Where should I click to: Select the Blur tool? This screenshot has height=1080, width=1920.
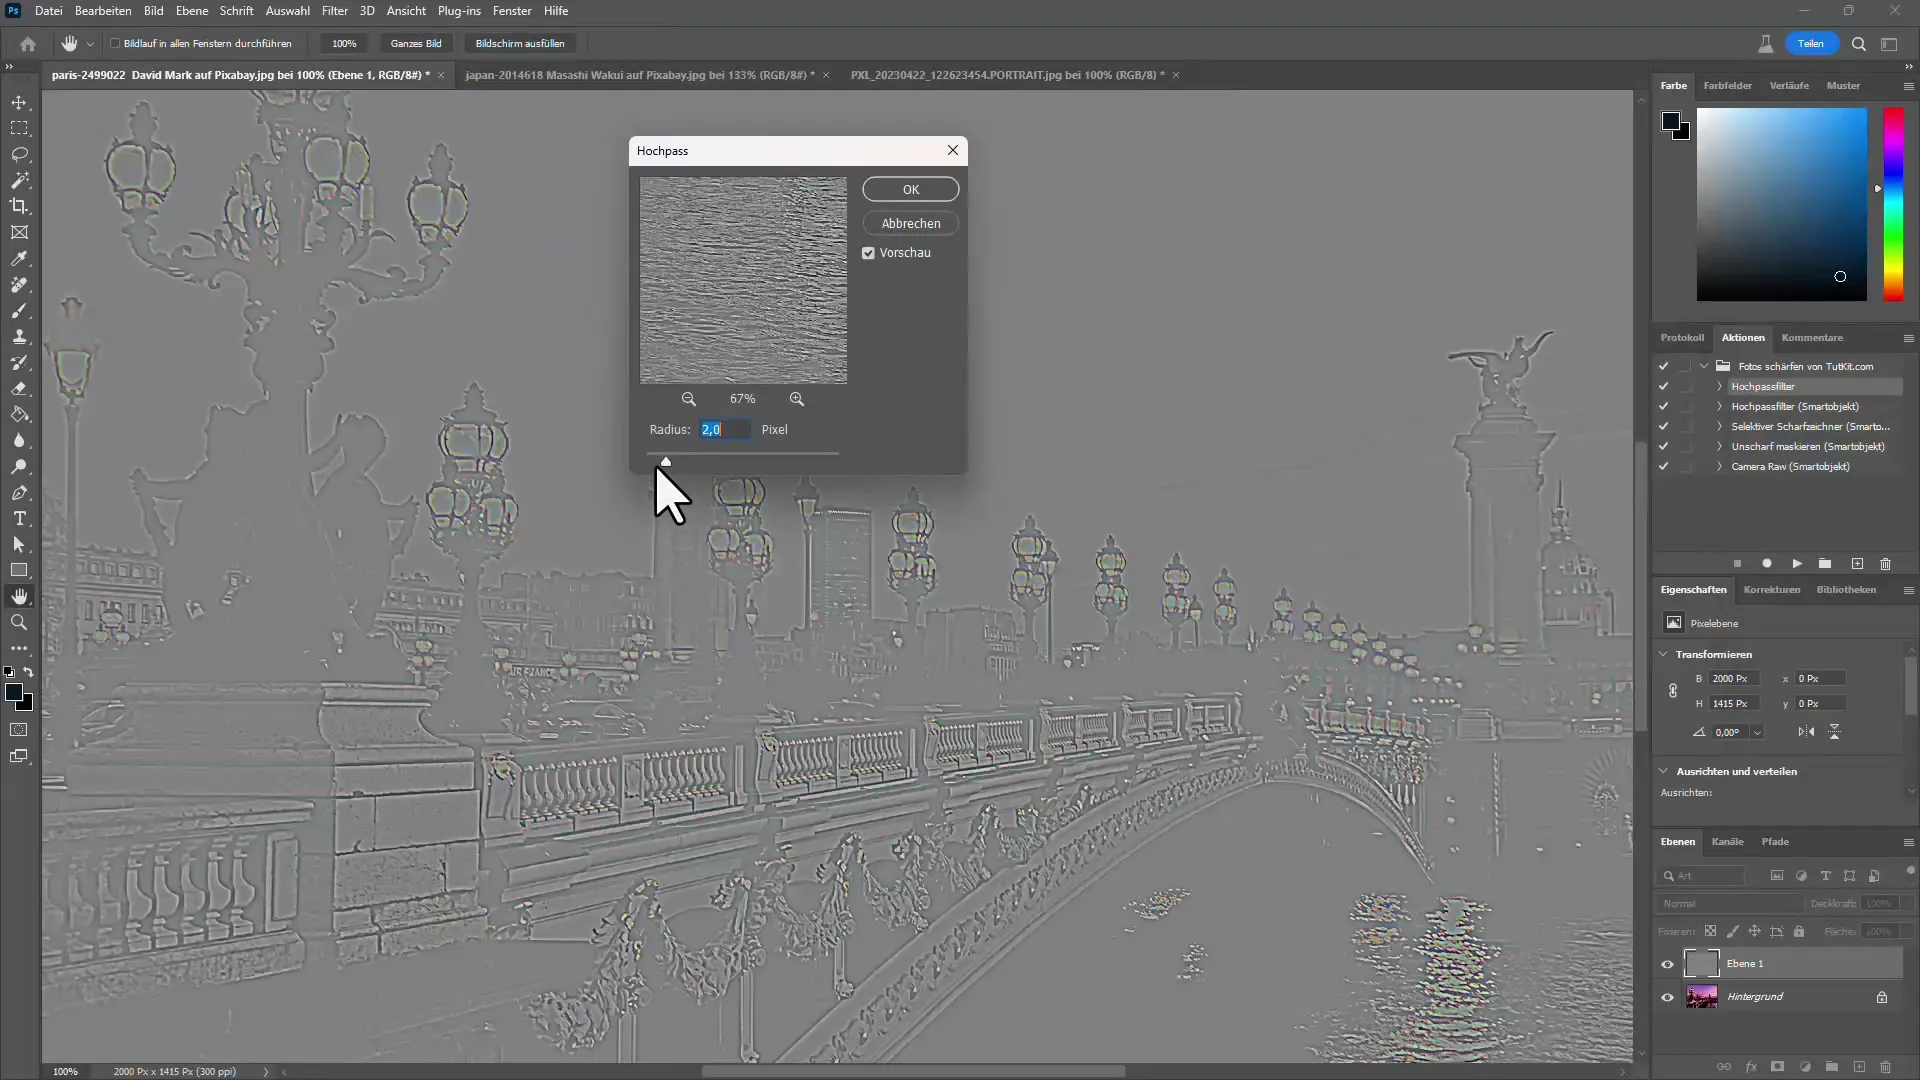click(x=19, y=440)
